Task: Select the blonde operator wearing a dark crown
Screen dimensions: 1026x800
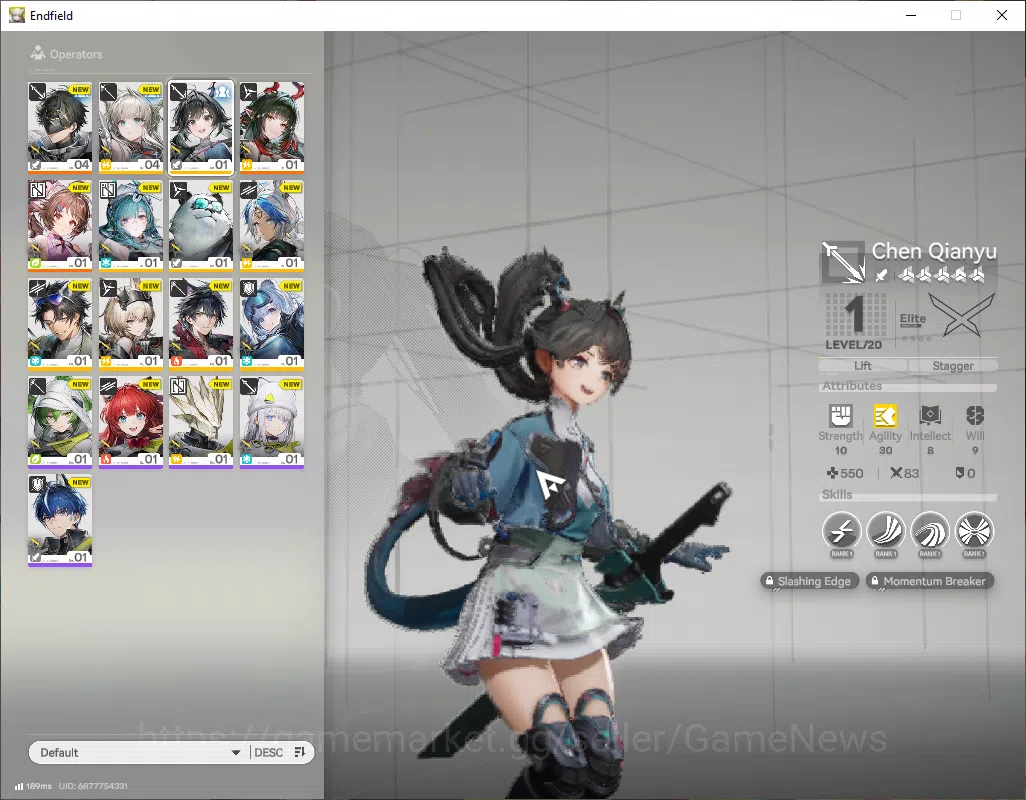Action: [x=131, y=323]
